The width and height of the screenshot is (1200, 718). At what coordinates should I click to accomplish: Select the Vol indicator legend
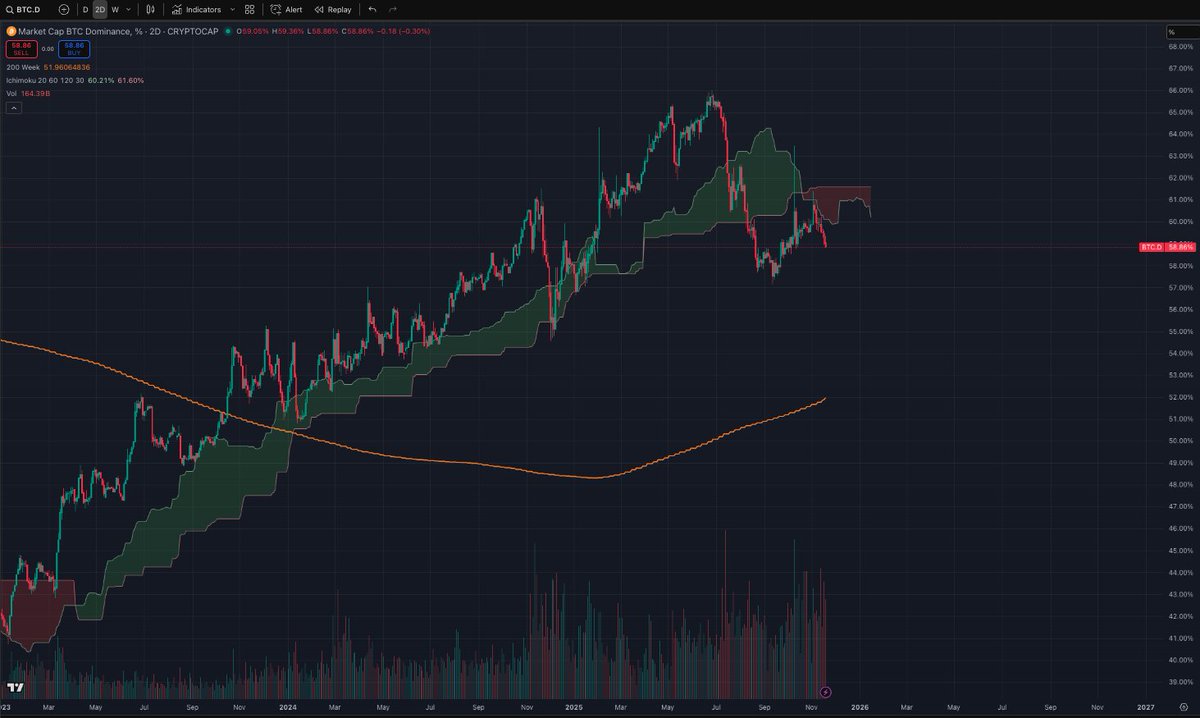(x=12, y=93)
